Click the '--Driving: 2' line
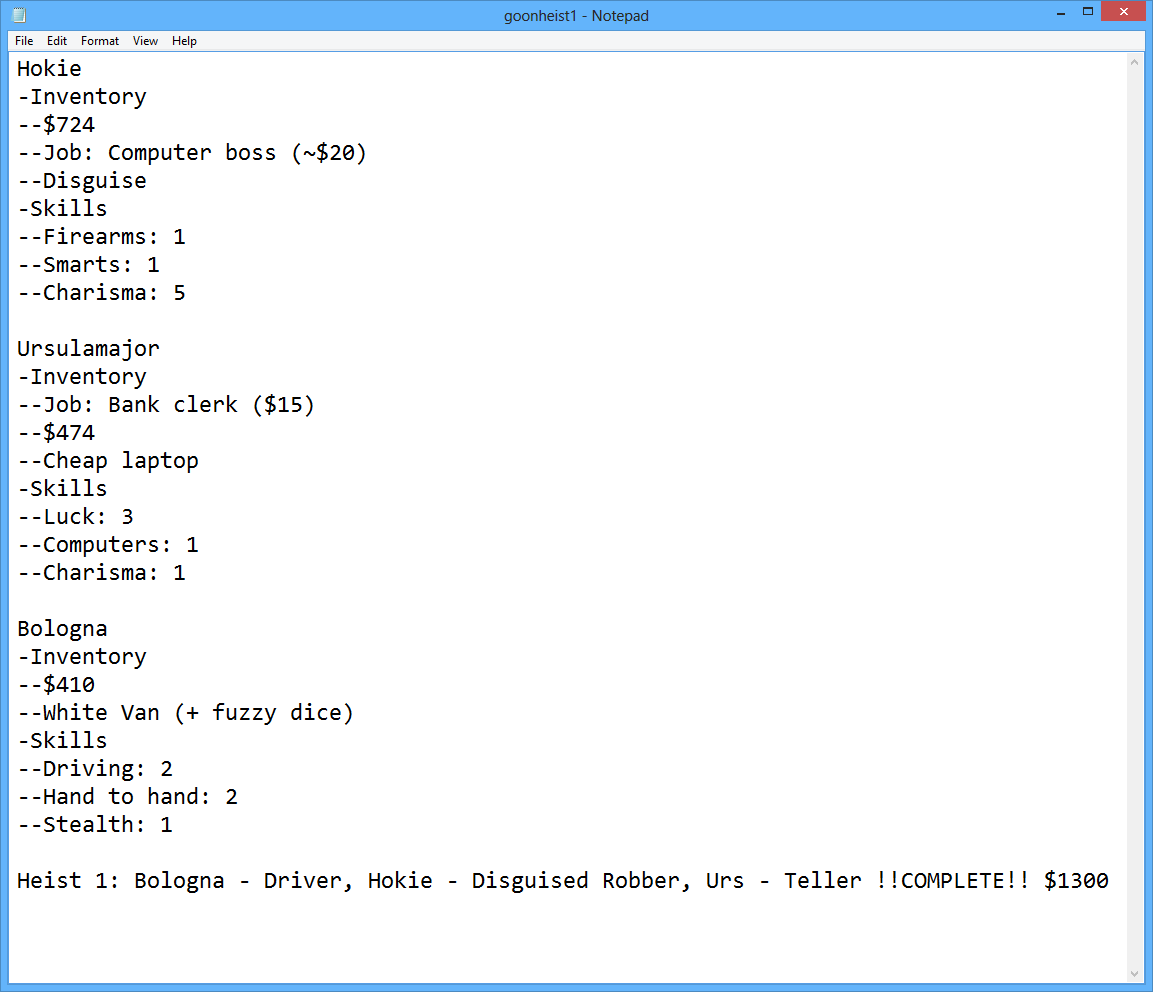Viewport: 1153px width, 992px height. [x=95, y=769]
